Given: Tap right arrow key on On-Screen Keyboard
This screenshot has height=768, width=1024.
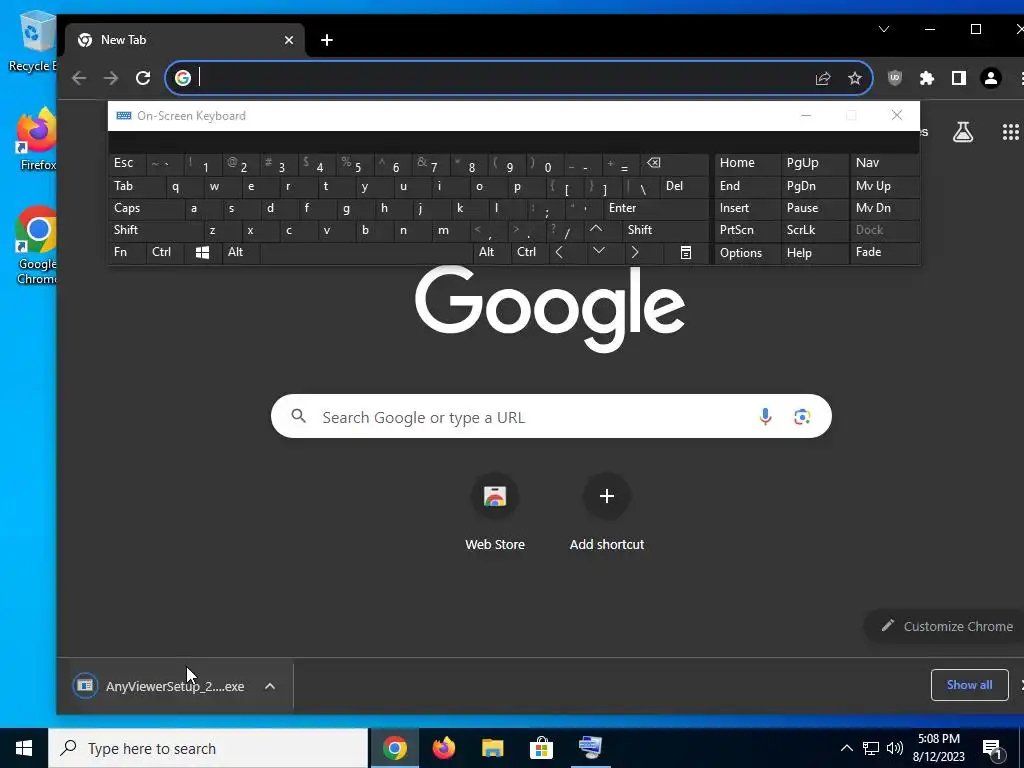Looking at the screenshot, I should [x=635, y=252].
